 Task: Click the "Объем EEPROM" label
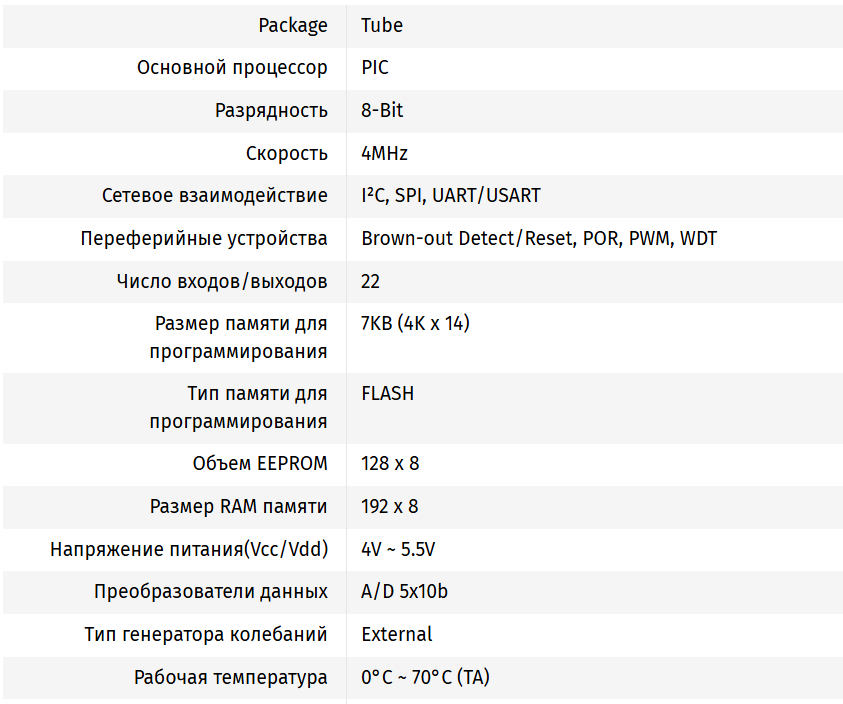click(x=259, y=464)
